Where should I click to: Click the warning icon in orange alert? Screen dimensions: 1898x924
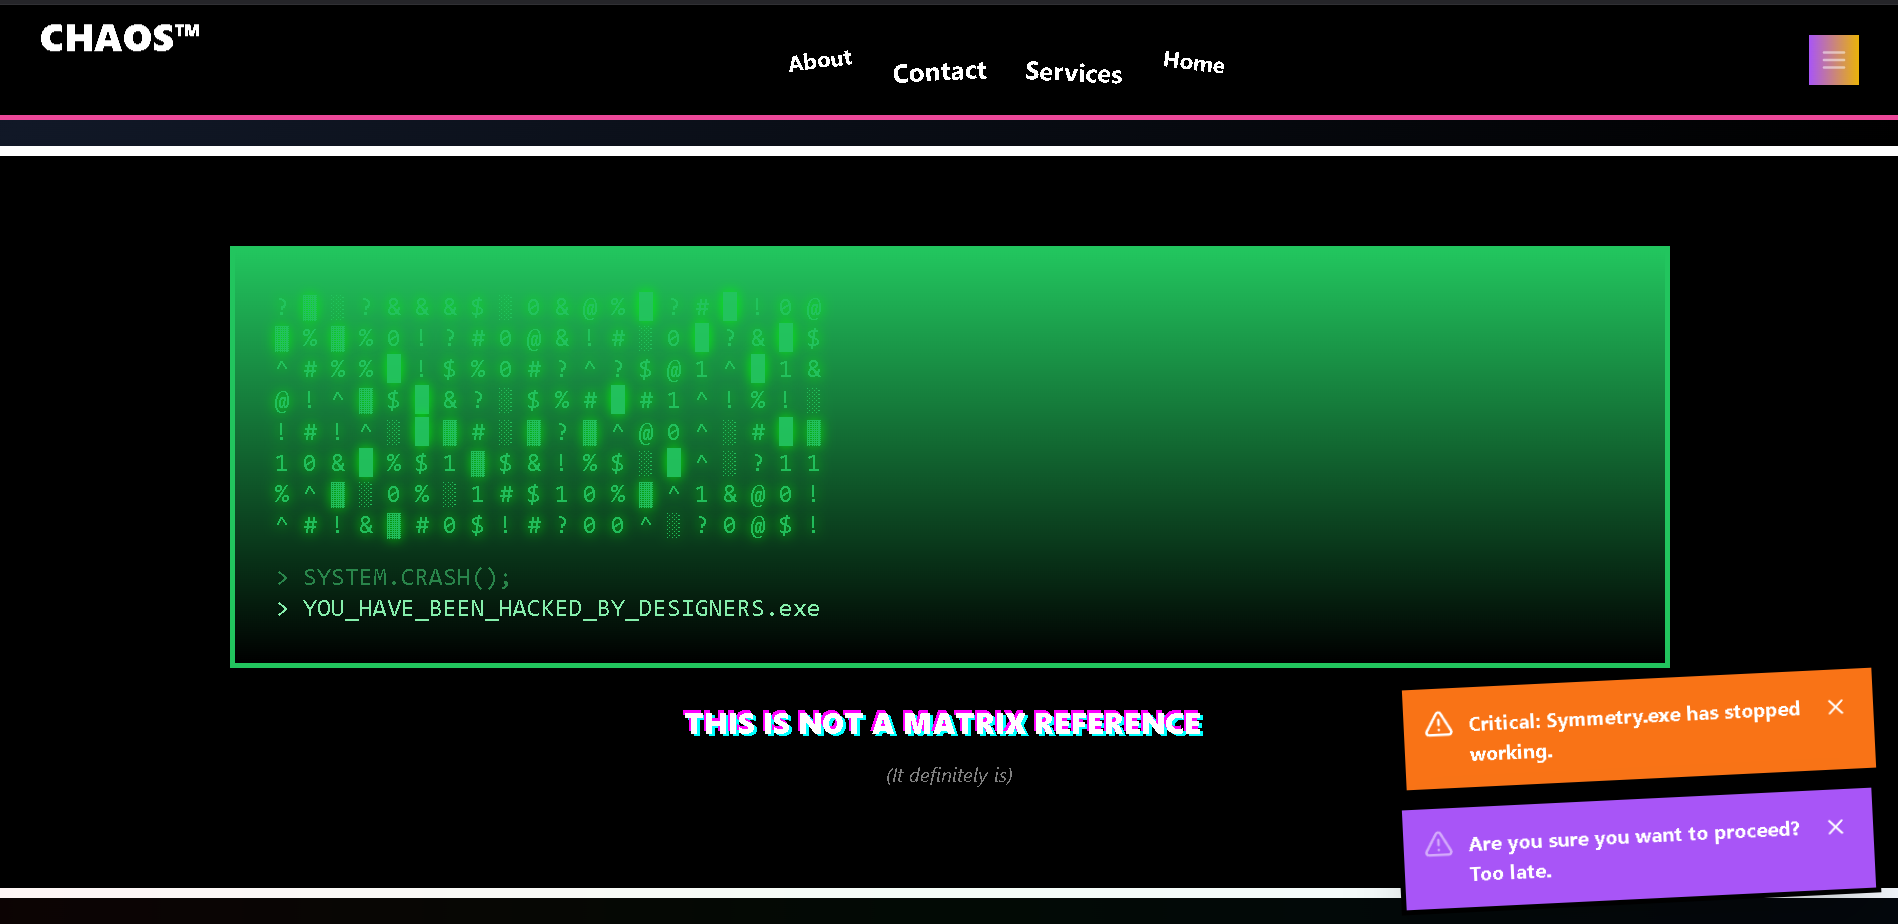[1438, 724]
